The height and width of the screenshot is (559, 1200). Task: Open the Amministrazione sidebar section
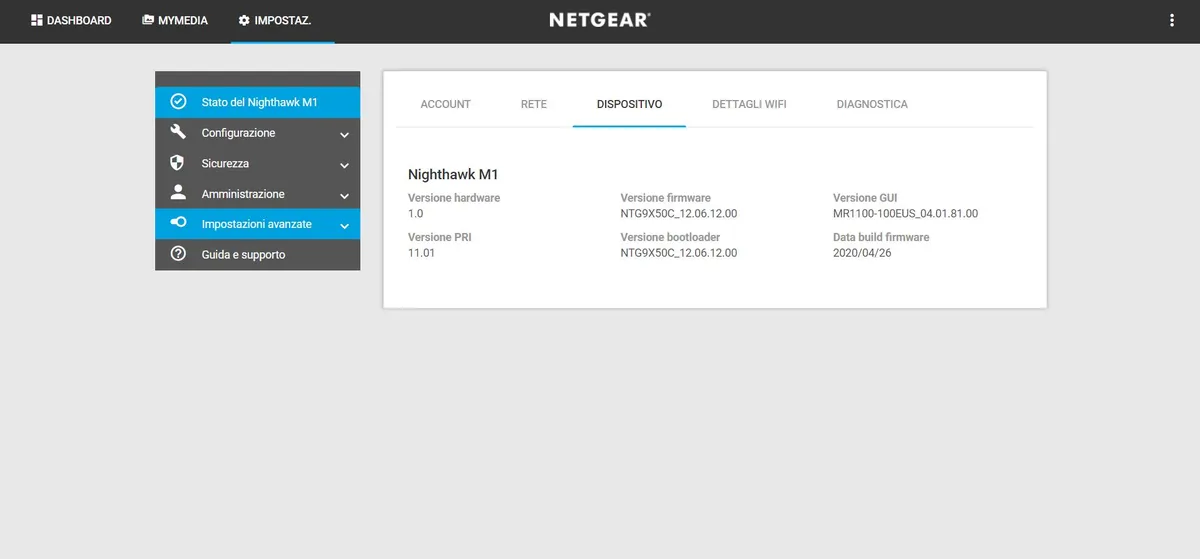pos(258,194)
